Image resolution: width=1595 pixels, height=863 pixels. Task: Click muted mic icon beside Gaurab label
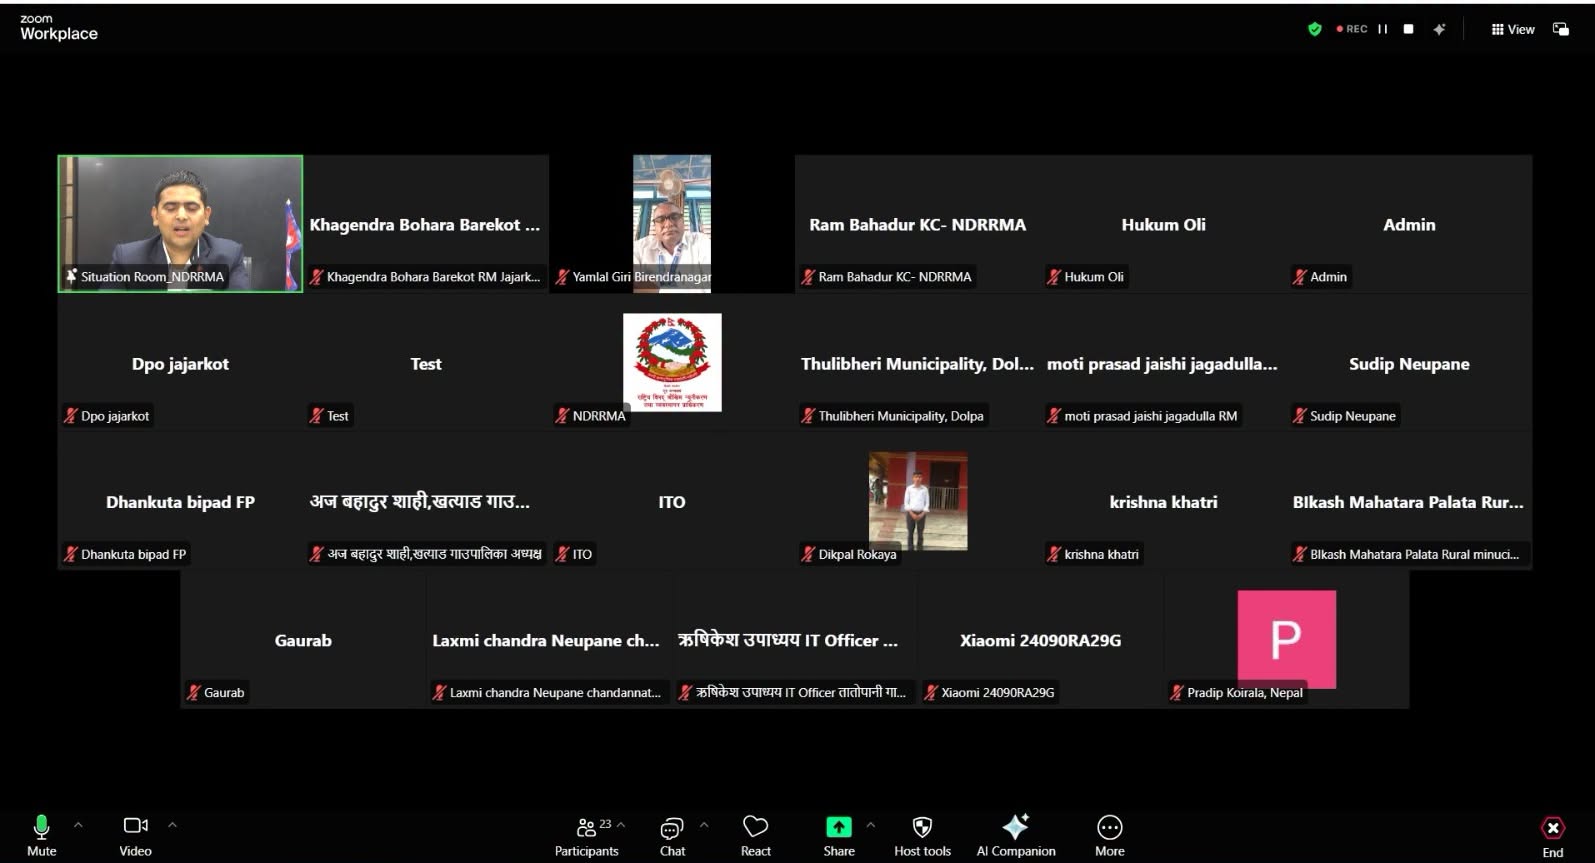click(x=194, y=692)
